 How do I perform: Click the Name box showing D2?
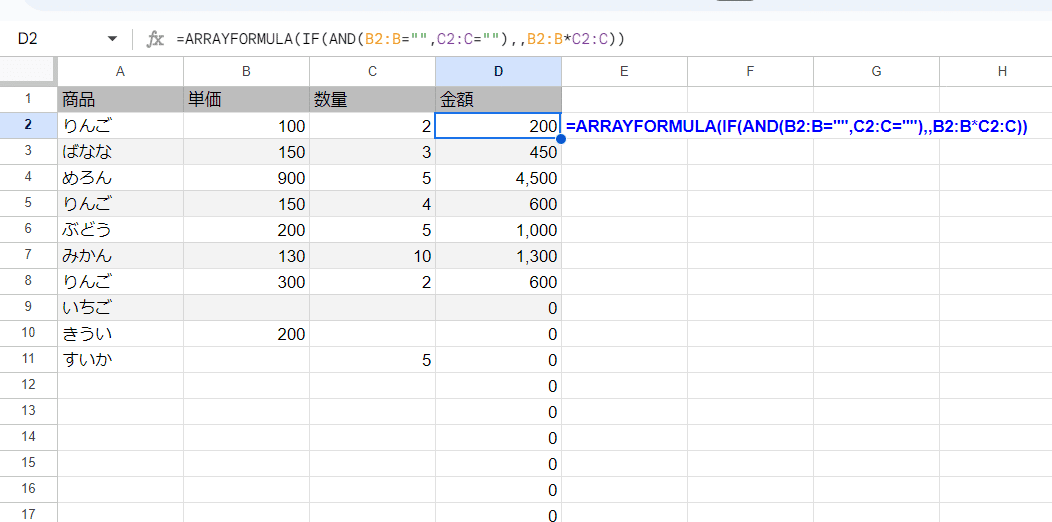[28, 40]
